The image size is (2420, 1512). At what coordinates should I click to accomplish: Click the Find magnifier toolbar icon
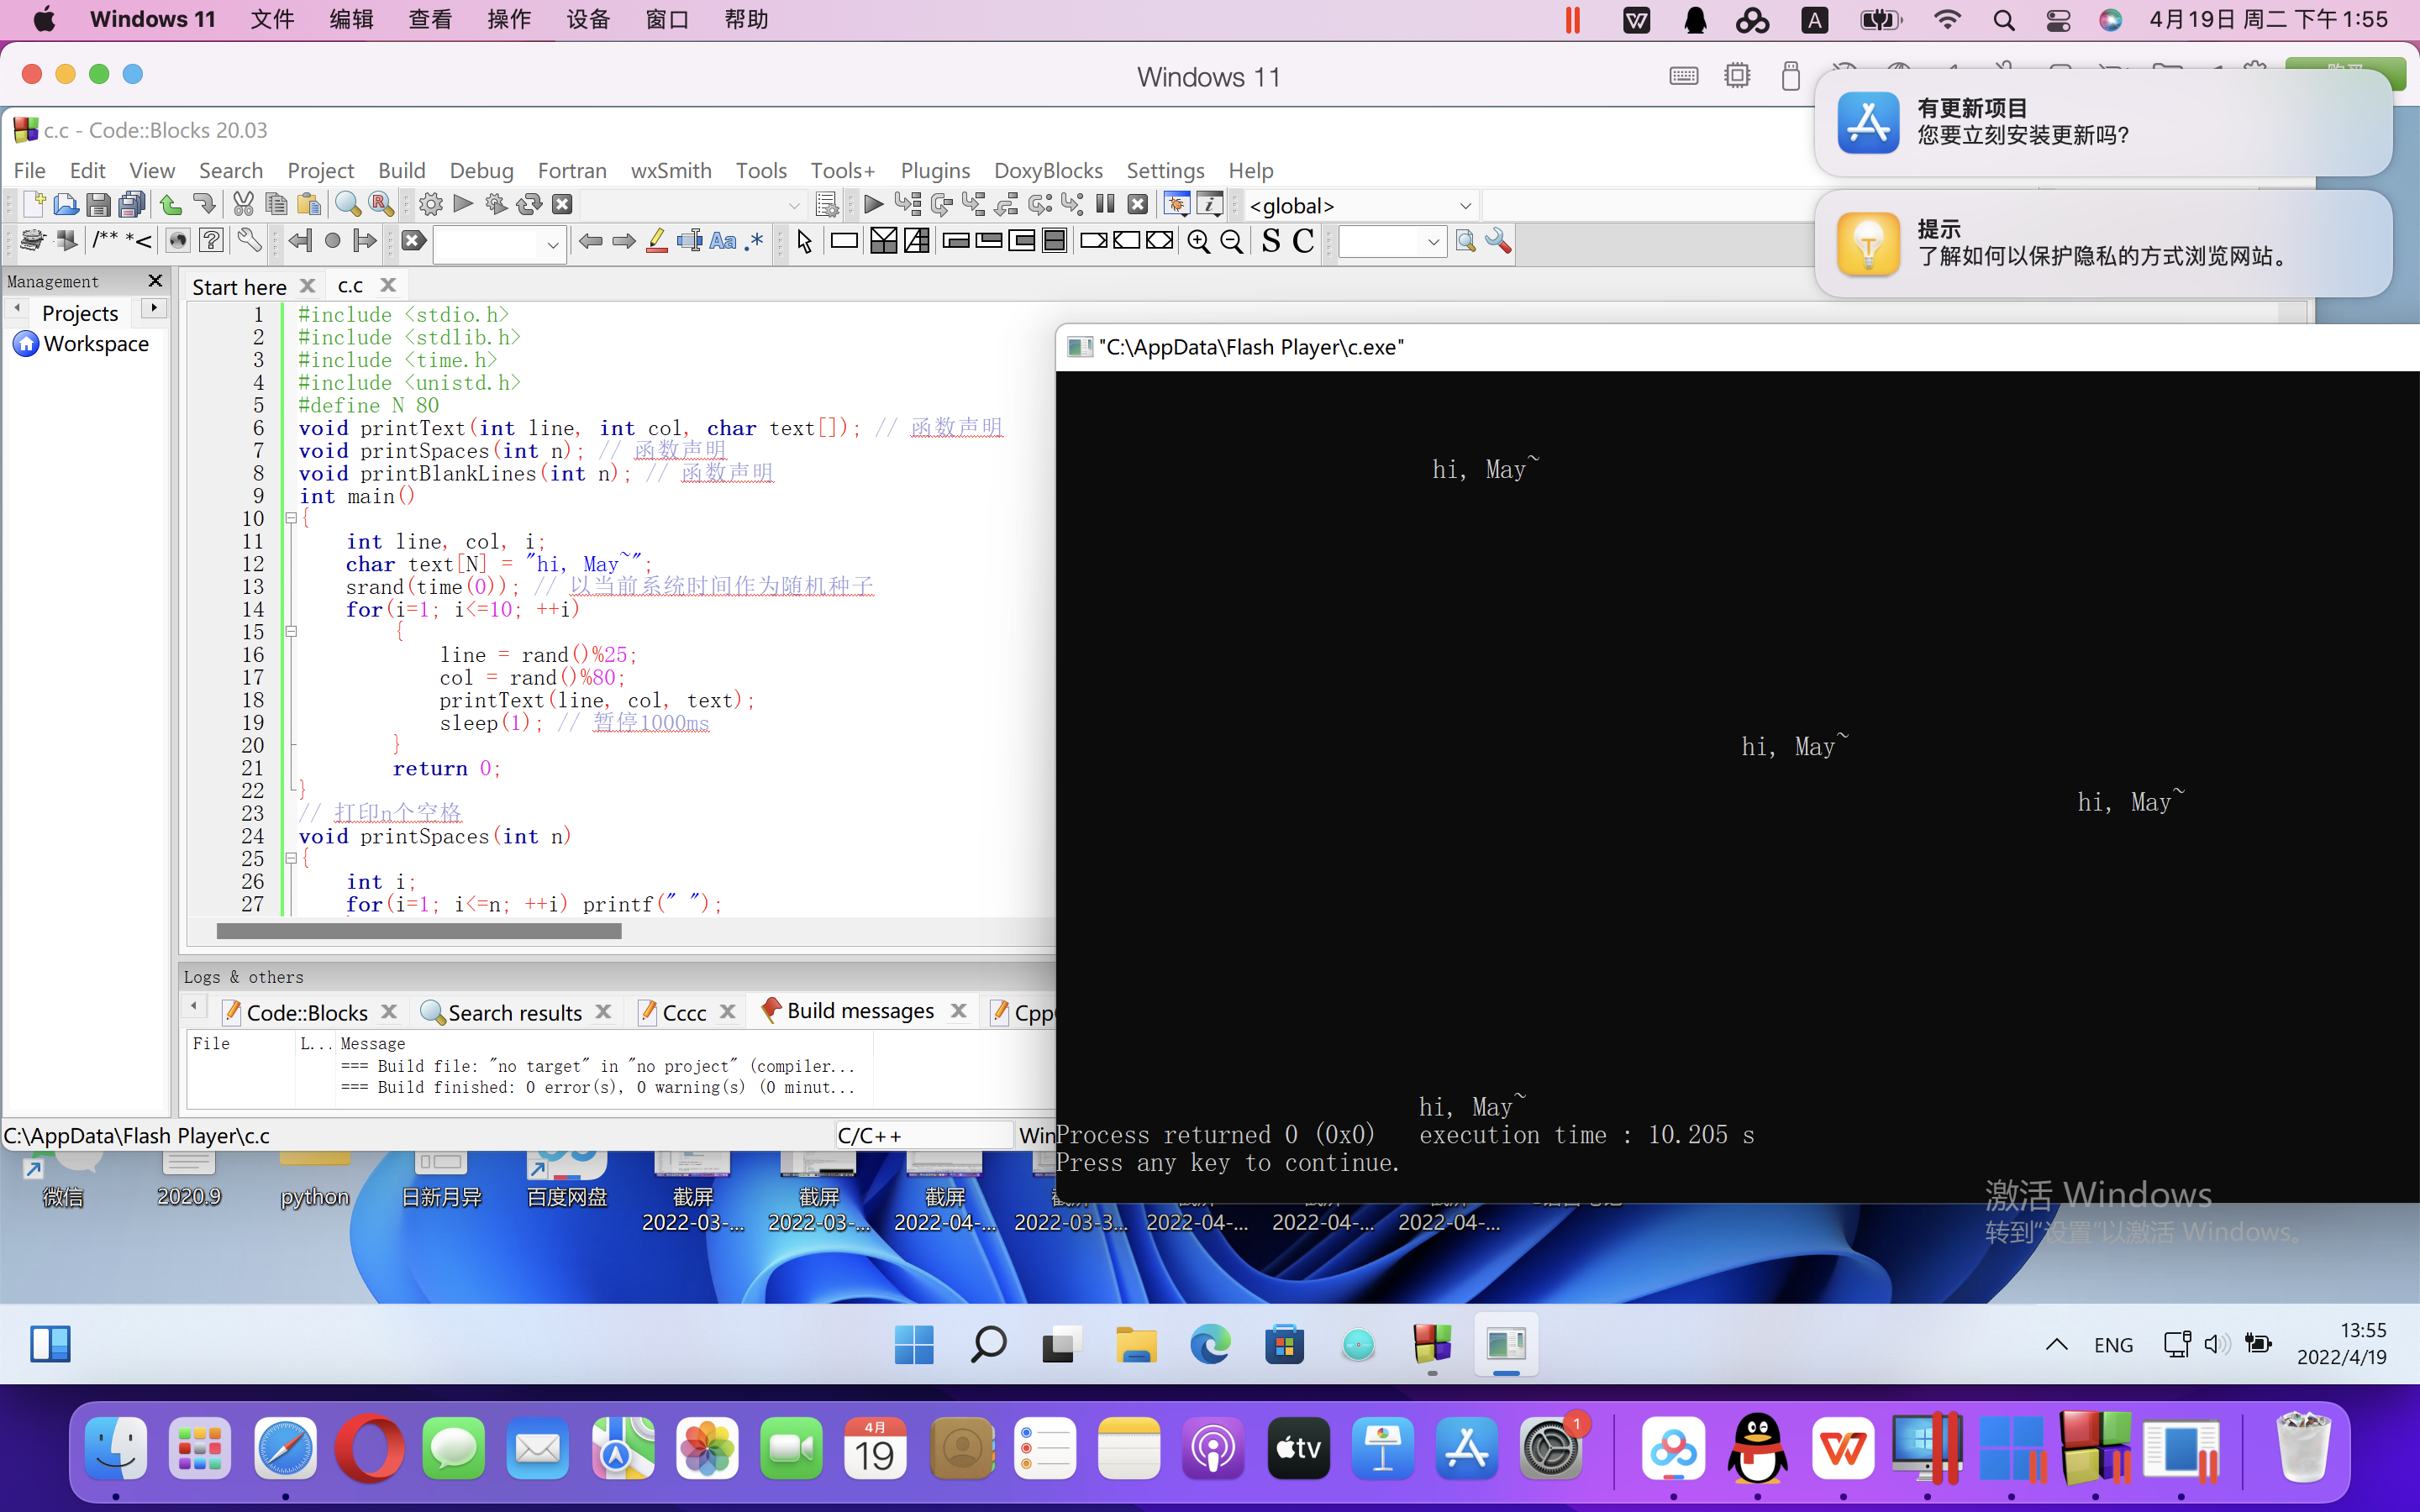coord(347,205)
